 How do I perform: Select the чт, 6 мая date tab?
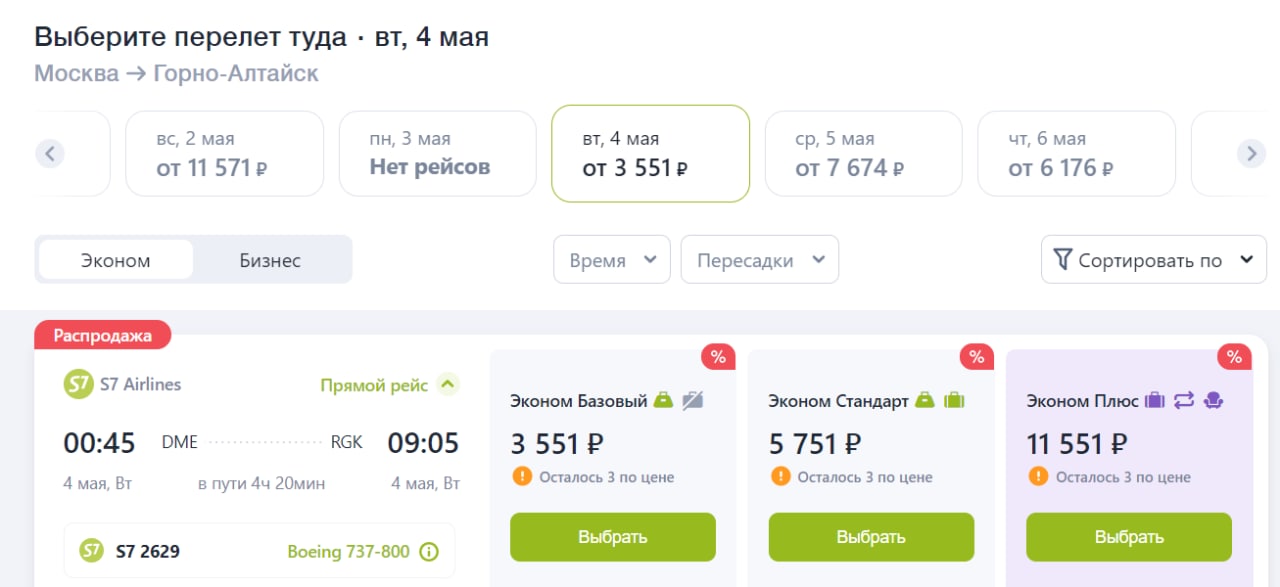pos(1077,153)
